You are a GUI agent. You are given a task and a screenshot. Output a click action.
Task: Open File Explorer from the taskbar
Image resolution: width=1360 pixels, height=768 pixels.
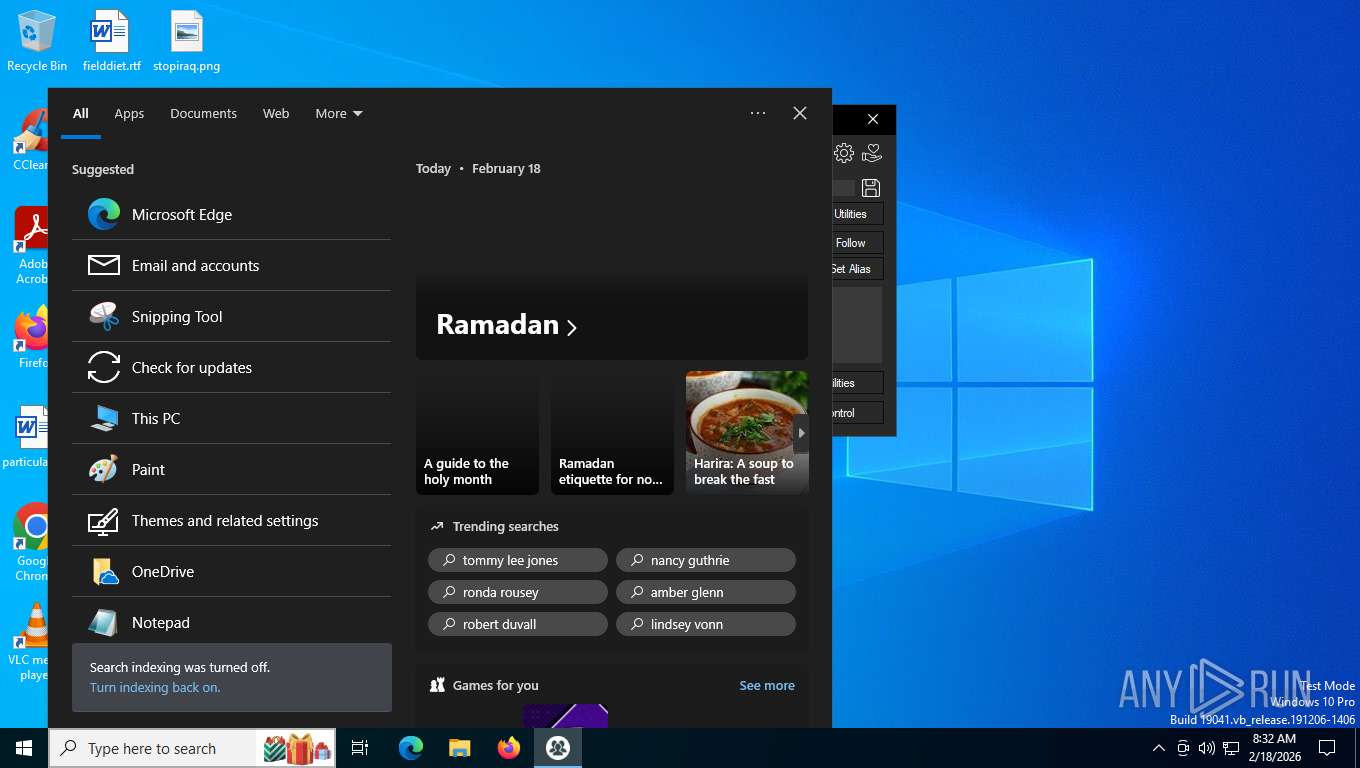(x=460, y=748)
